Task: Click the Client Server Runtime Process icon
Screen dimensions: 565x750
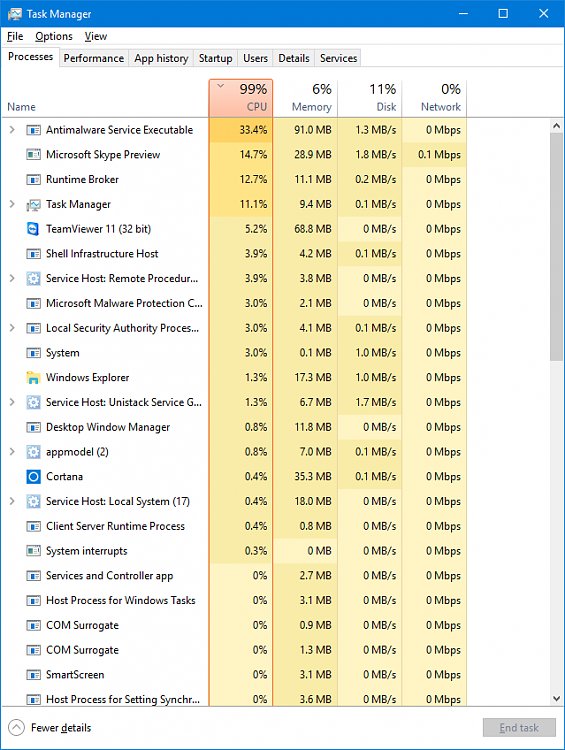Action: [33, 526]
